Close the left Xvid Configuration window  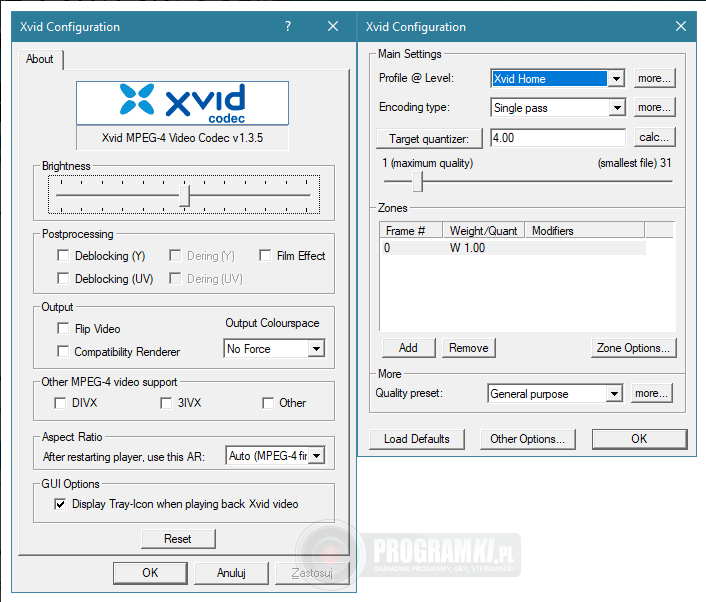(x=333, y=26)
